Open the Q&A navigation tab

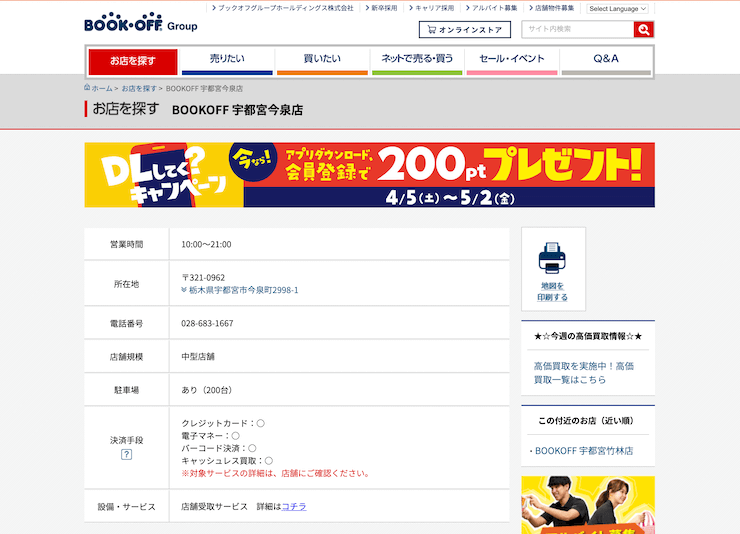(606, 61)
